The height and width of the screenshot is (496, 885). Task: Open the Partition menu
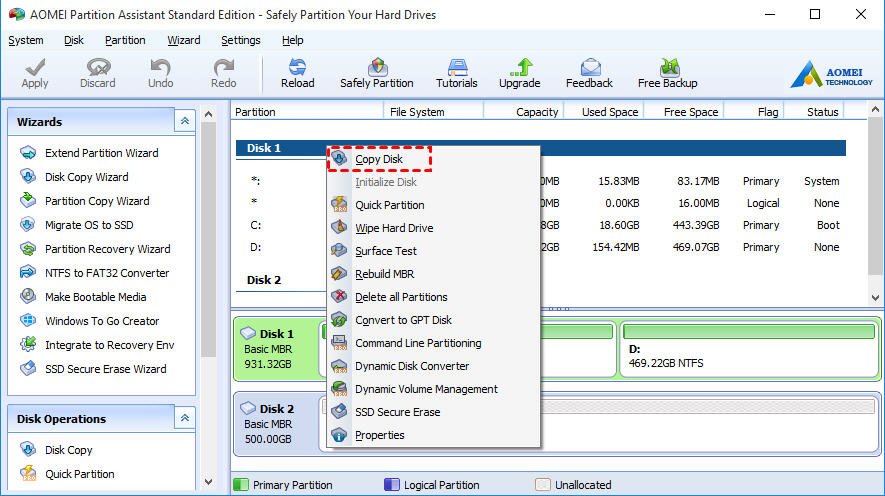tap(125, 40)
